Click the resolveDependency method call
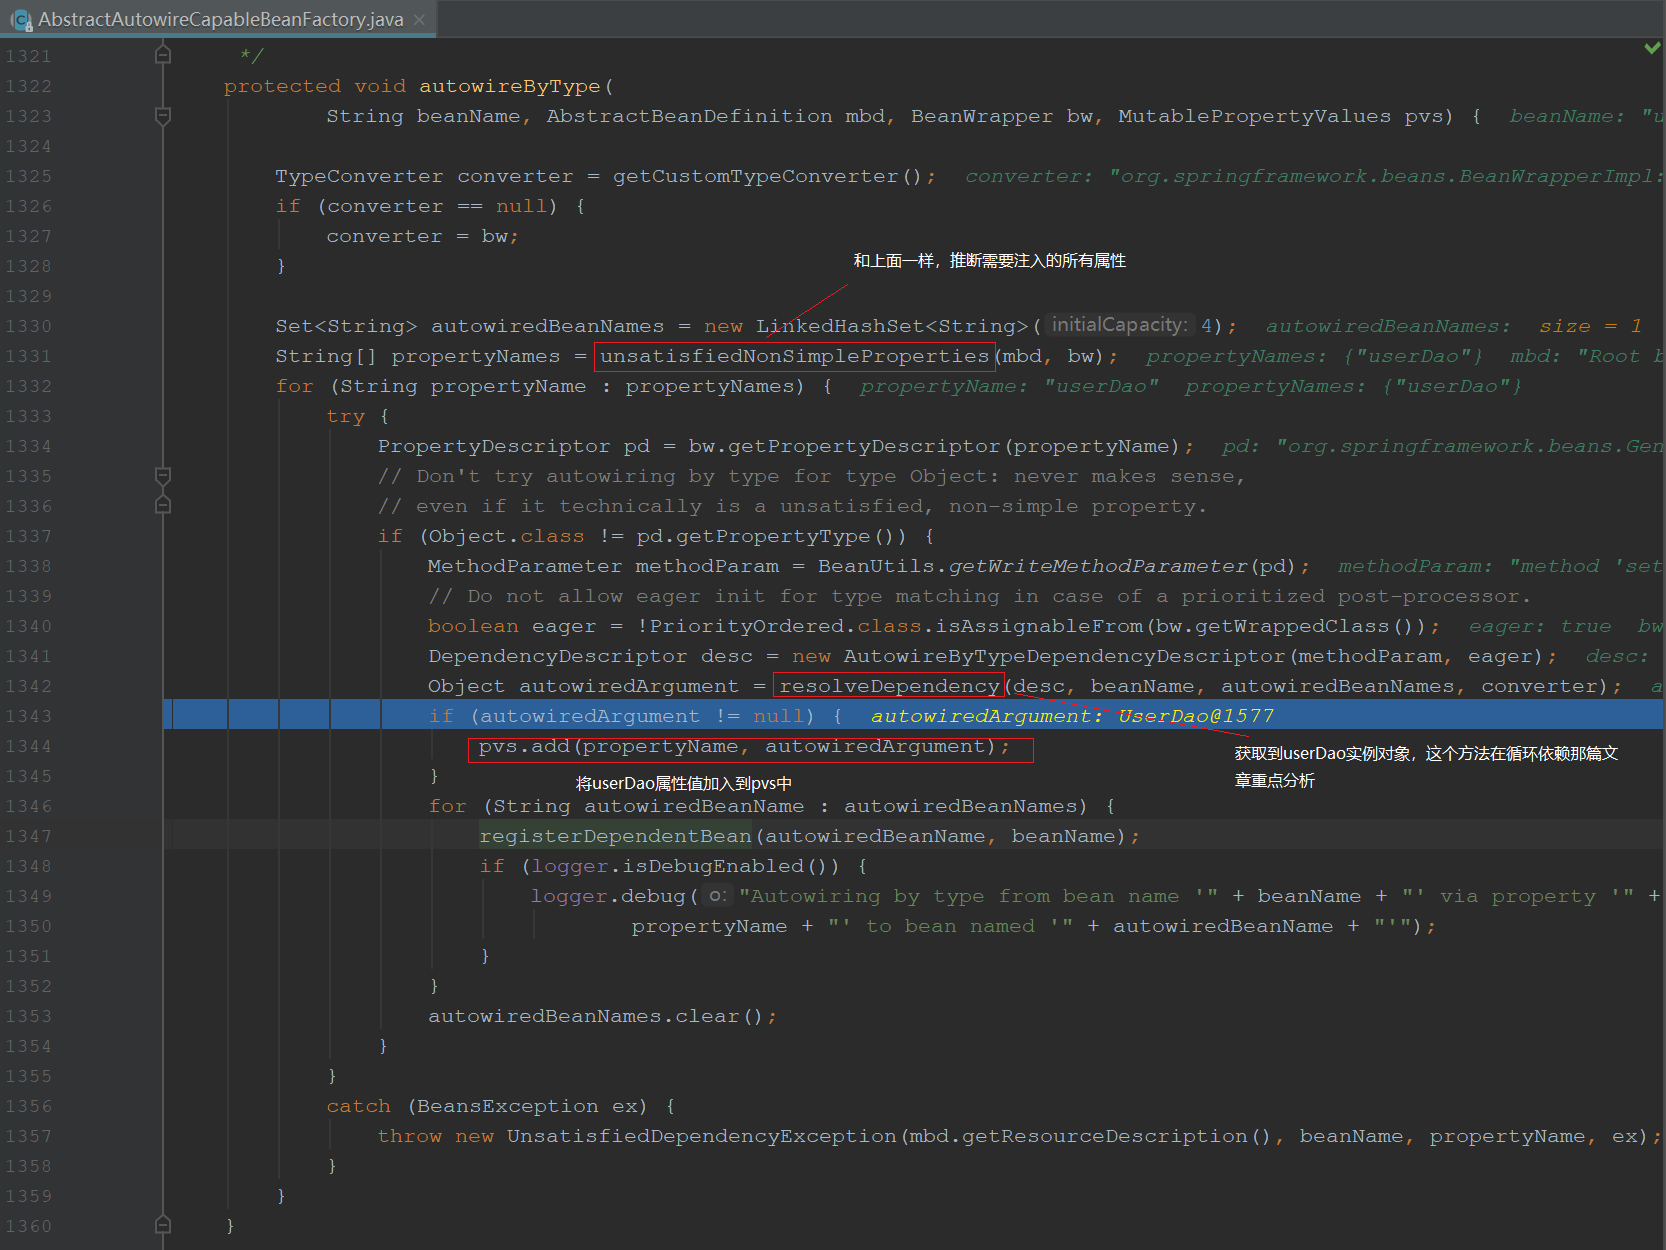 coord(889,686)
